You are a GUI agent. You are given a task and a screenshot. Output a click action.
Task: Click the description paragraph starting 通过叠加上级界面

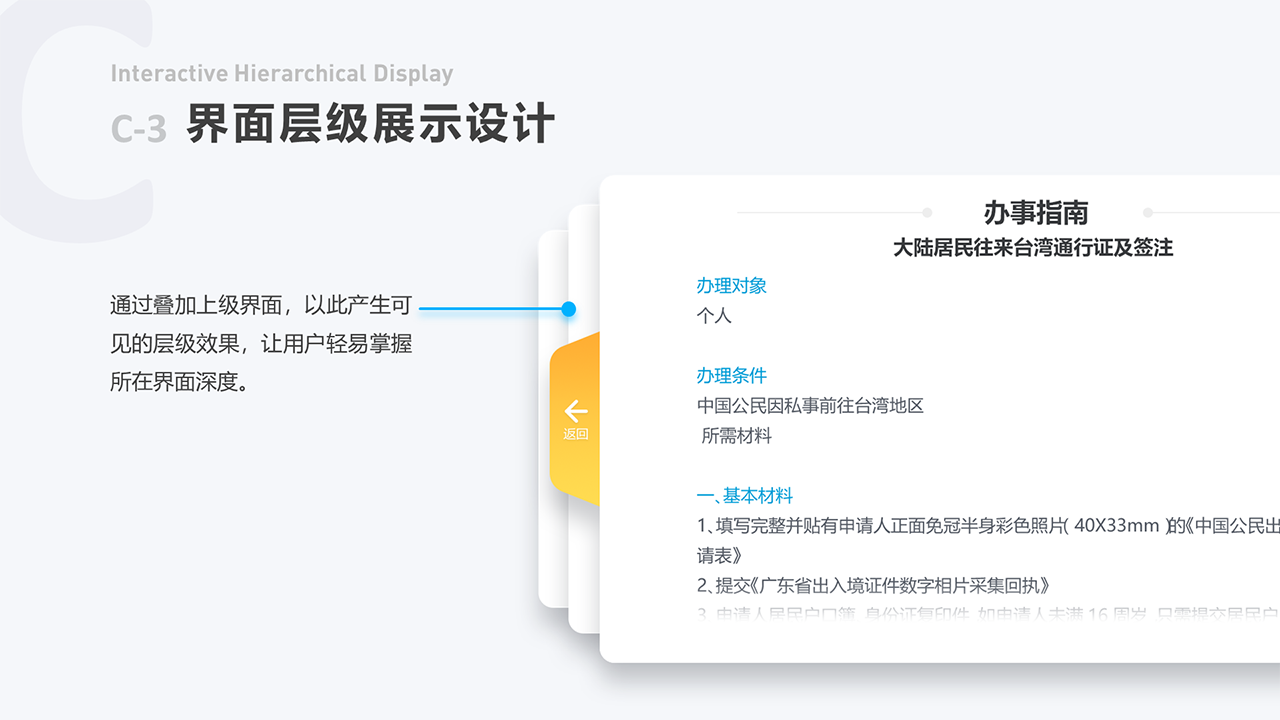point(261,343)
